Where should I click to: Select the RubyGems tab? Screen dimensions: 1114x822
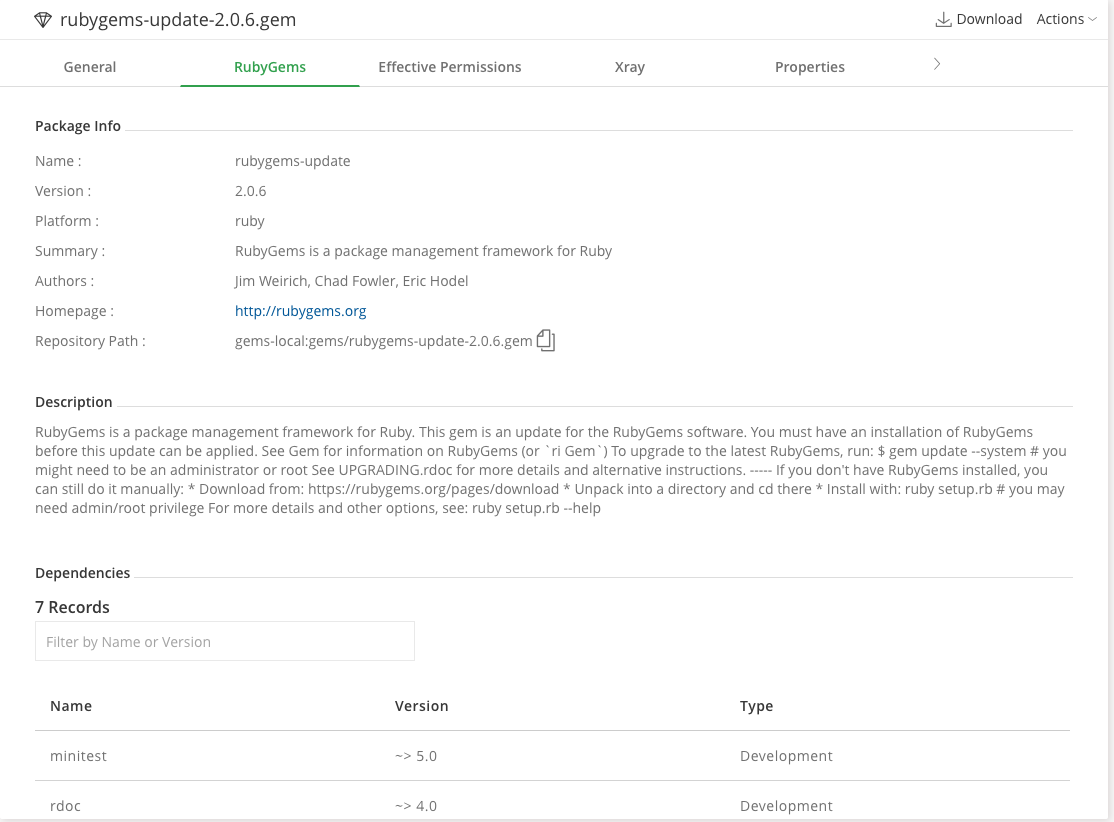pyautogui.click(x=270, y=67)
